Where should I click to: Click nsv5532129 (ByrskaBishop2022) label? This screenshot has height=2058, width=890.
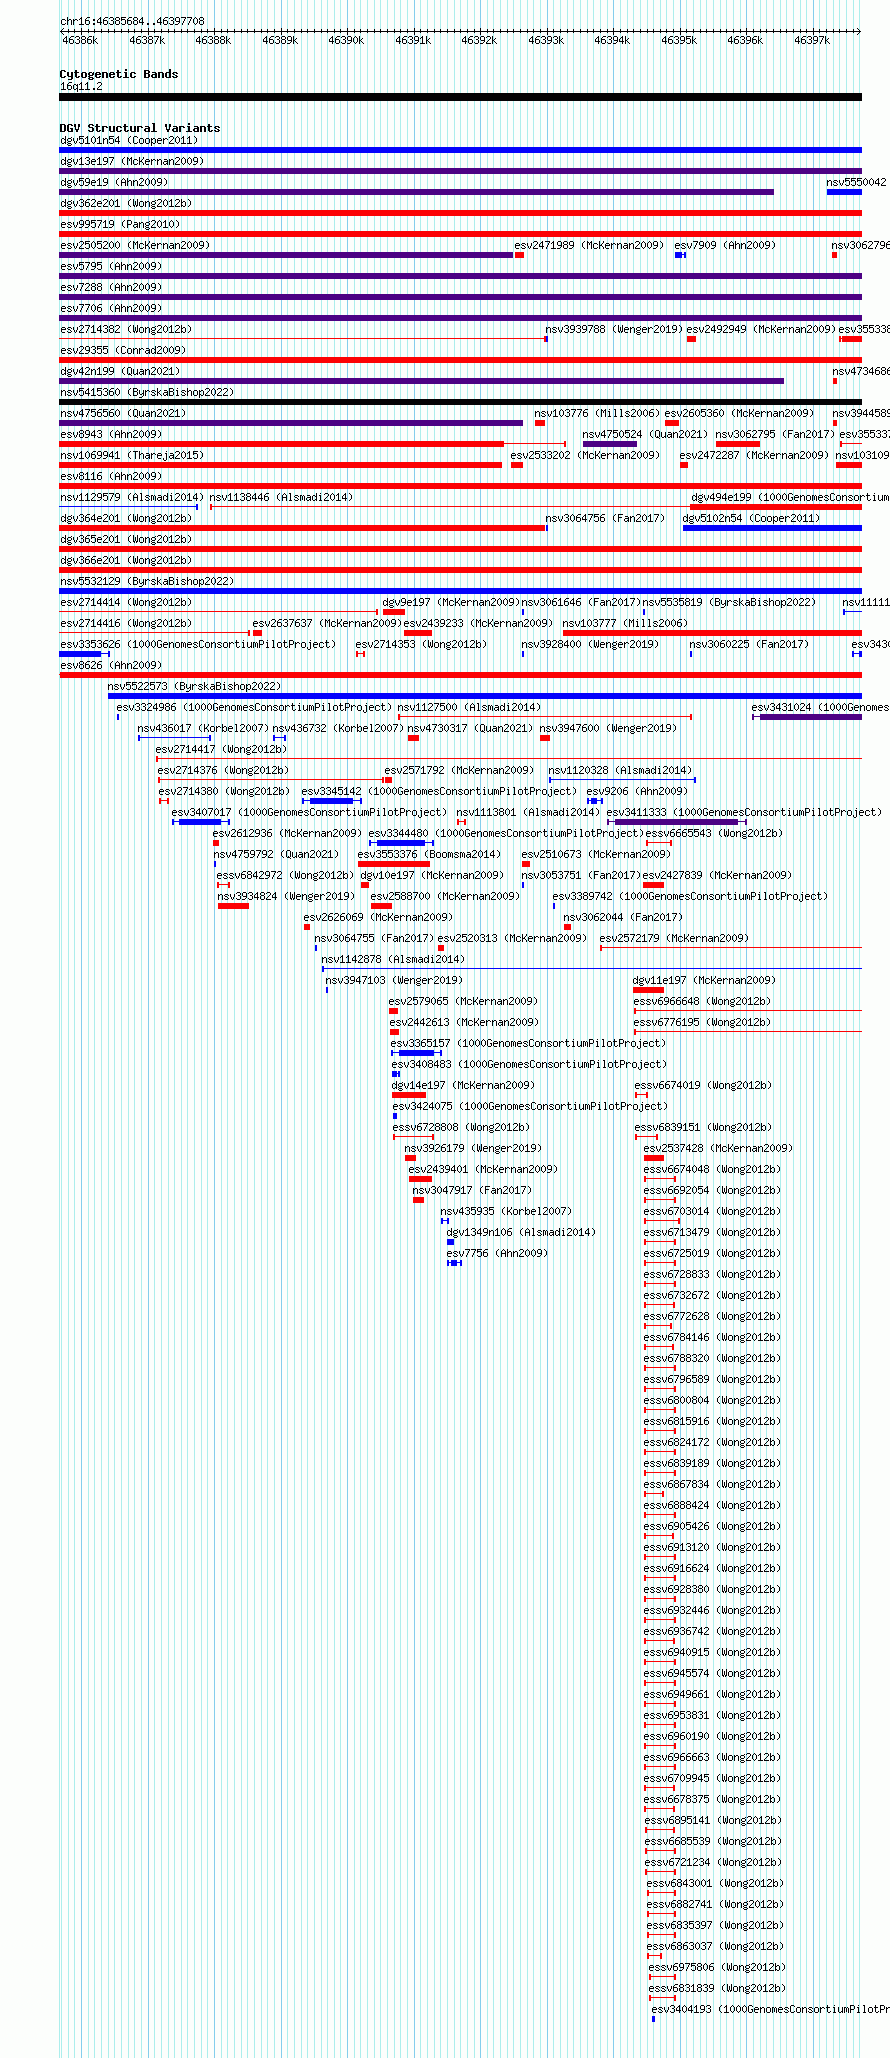click(146, 581)
